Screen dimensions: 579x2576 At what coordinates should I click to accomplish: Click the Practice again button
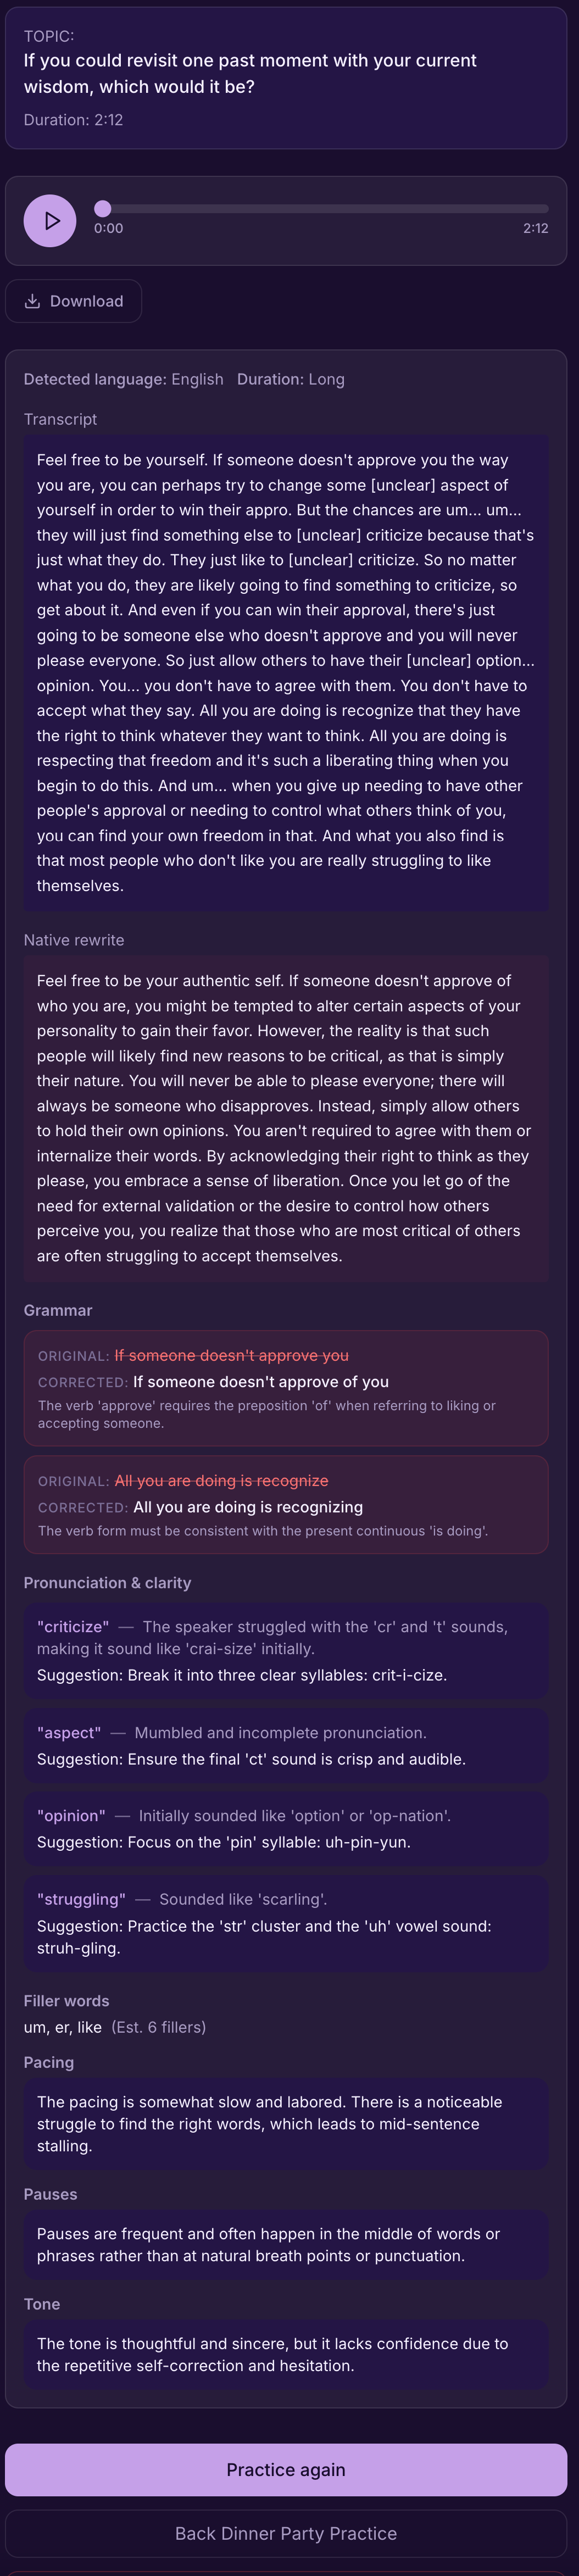(x=286, y=2469)
